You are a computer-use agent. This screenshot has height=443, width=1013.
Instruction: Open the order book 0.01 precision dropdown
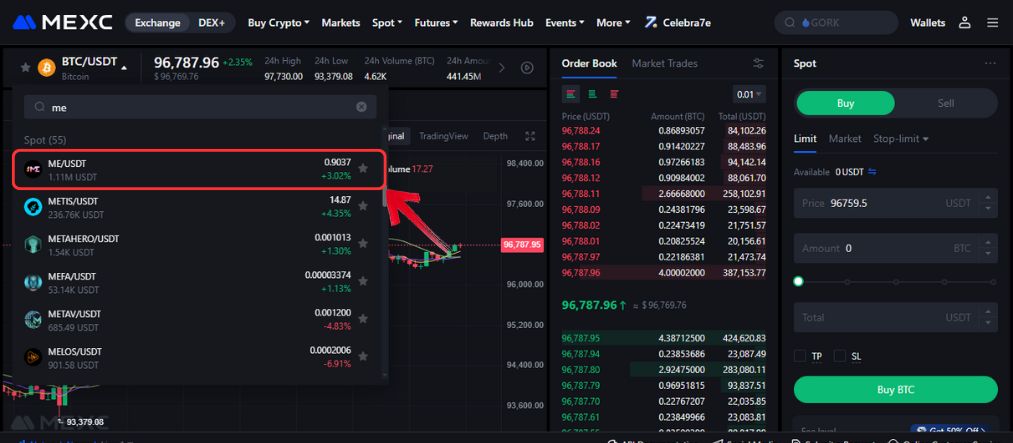pyautogui.click(x=749, y=94)
